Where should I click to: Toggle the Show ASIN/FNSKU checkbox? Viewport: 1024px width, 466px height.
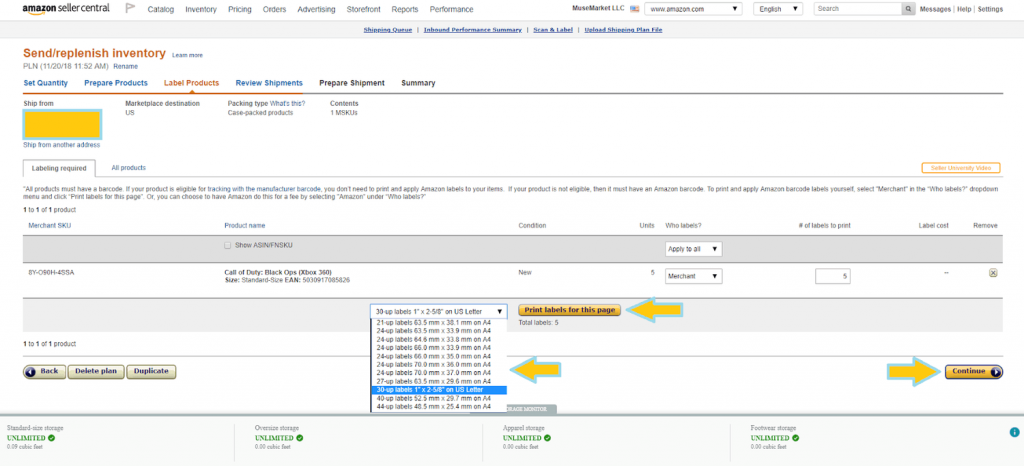pos(227,245)
